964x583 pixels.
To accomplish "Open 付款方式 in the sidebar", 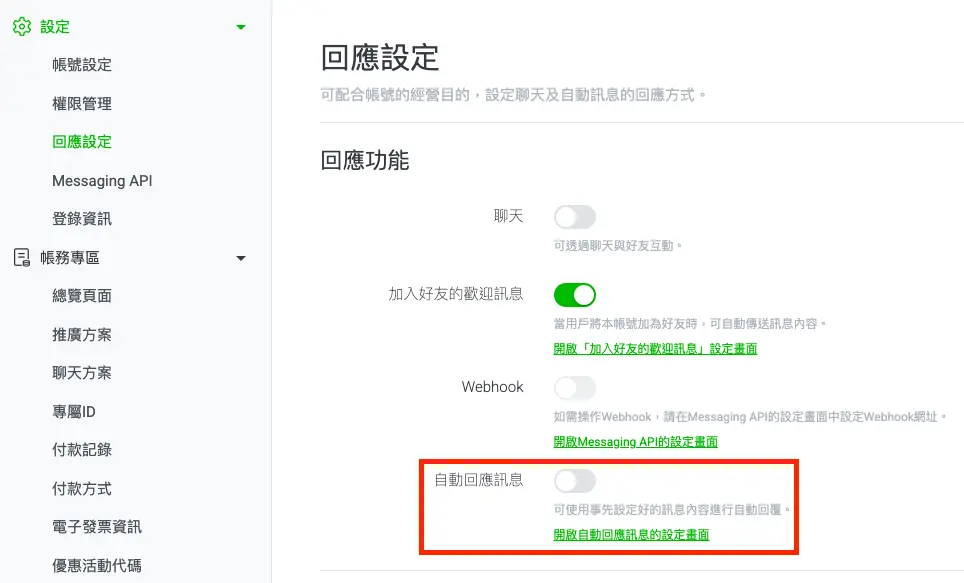I will [x=82, y=489].
